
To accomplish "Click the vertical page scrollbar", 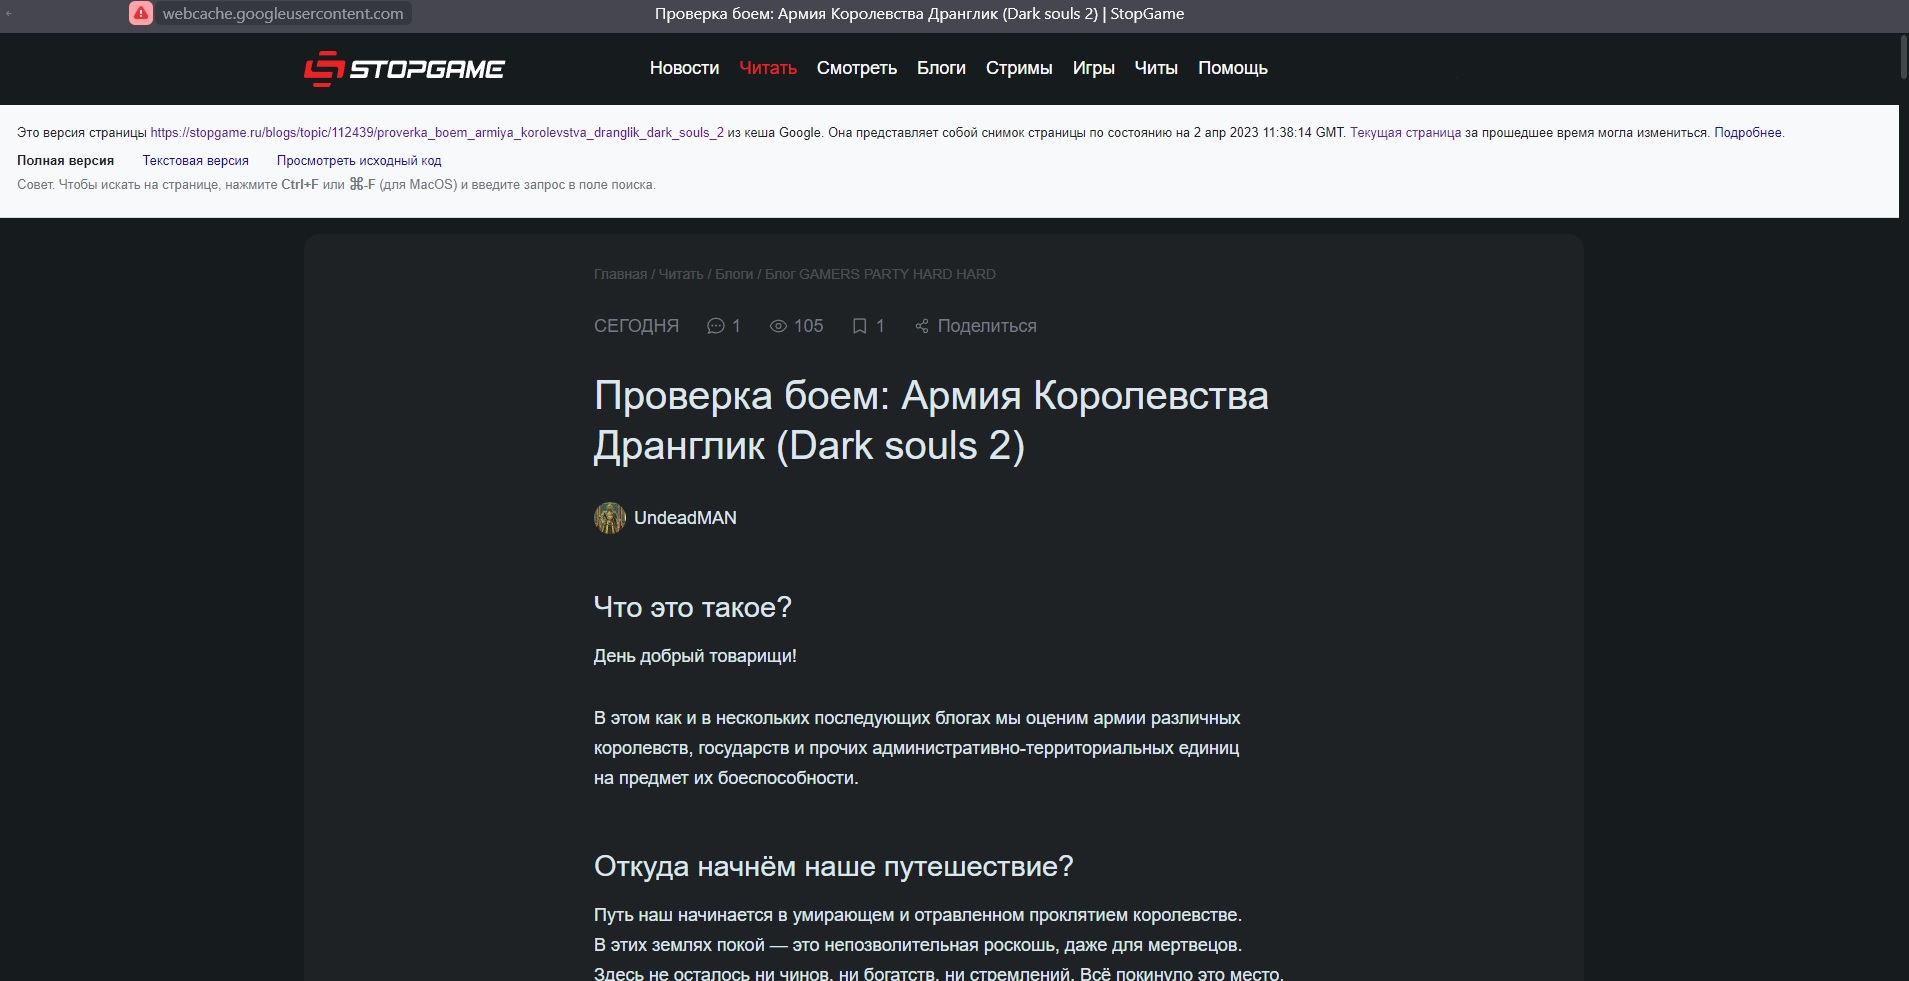I will (x=1904, y=57).
